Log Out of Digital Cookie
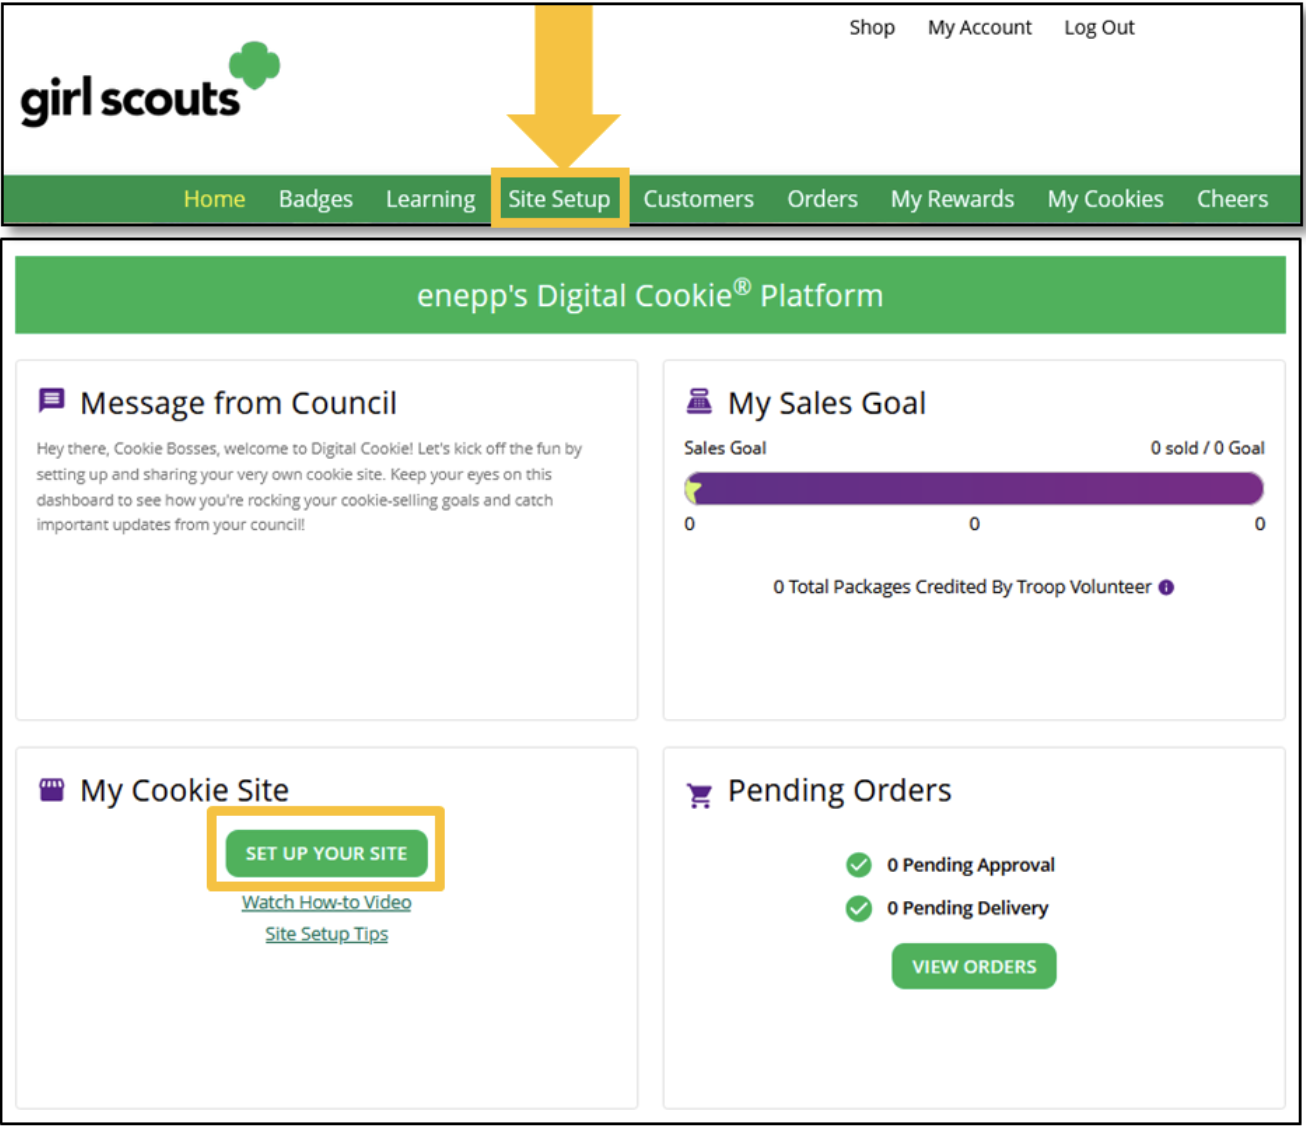This screenshot has width=1306, height=1128. (x=1098, y=27)
